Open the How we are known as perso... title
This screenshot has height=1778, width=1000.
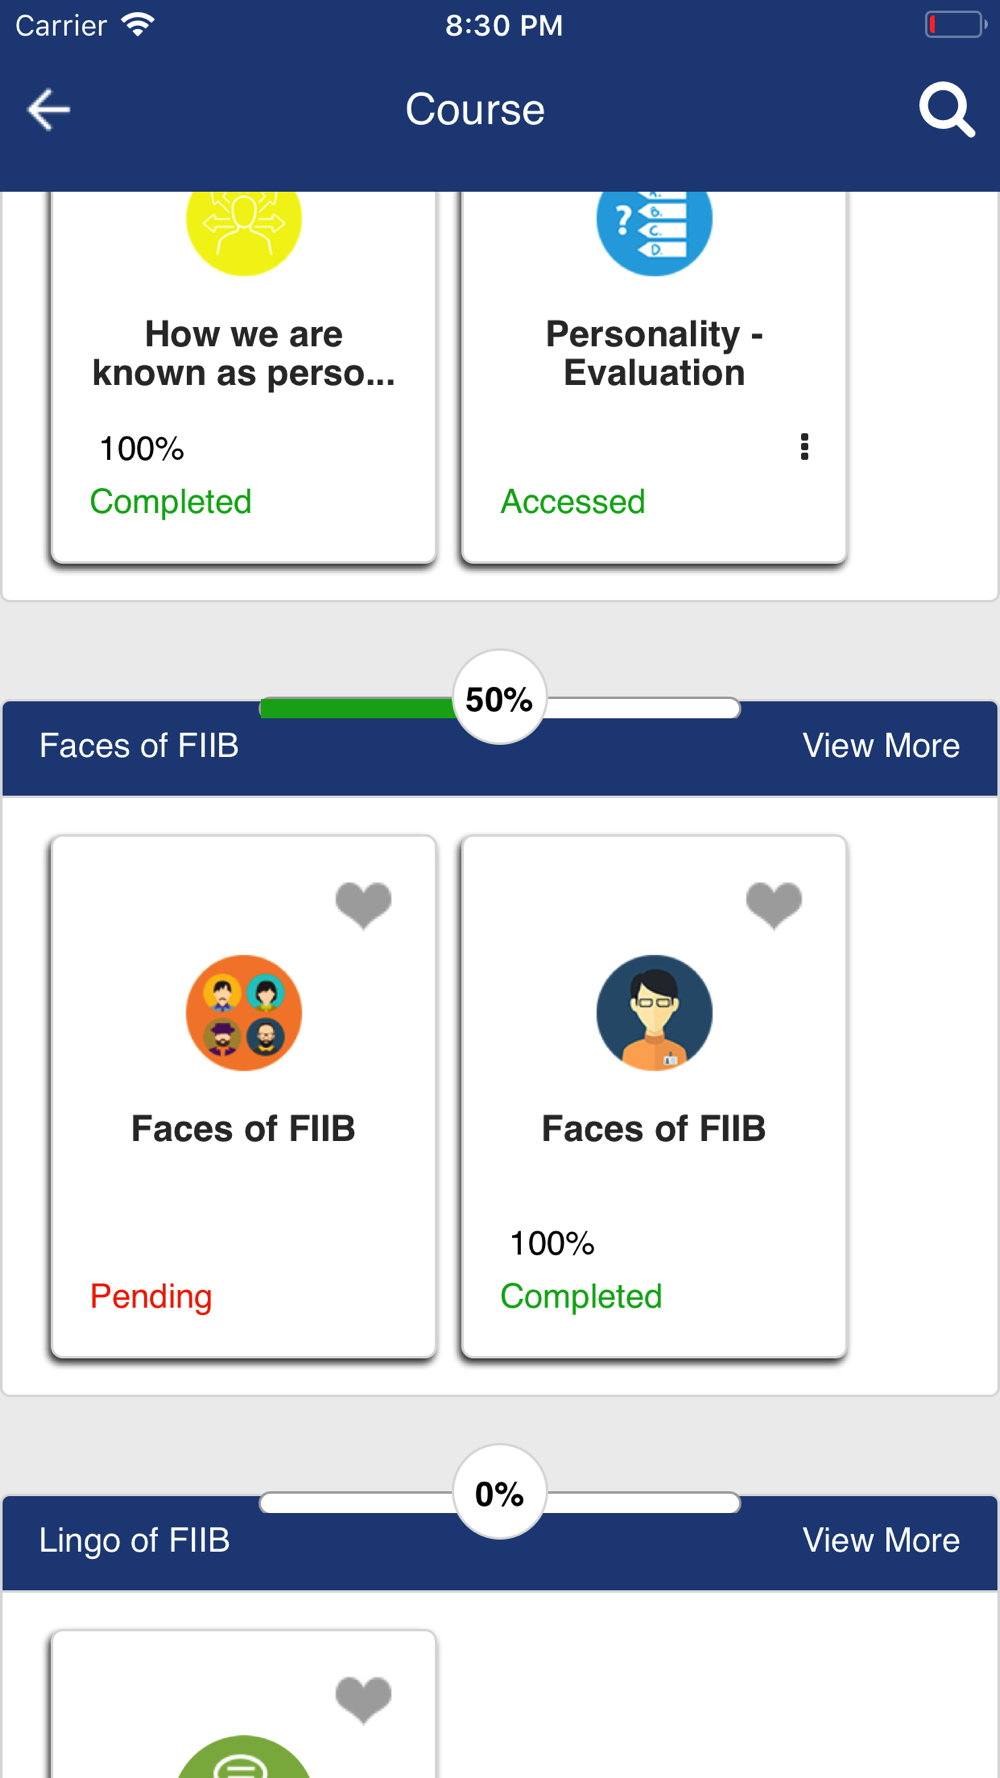tap(244, 353)
